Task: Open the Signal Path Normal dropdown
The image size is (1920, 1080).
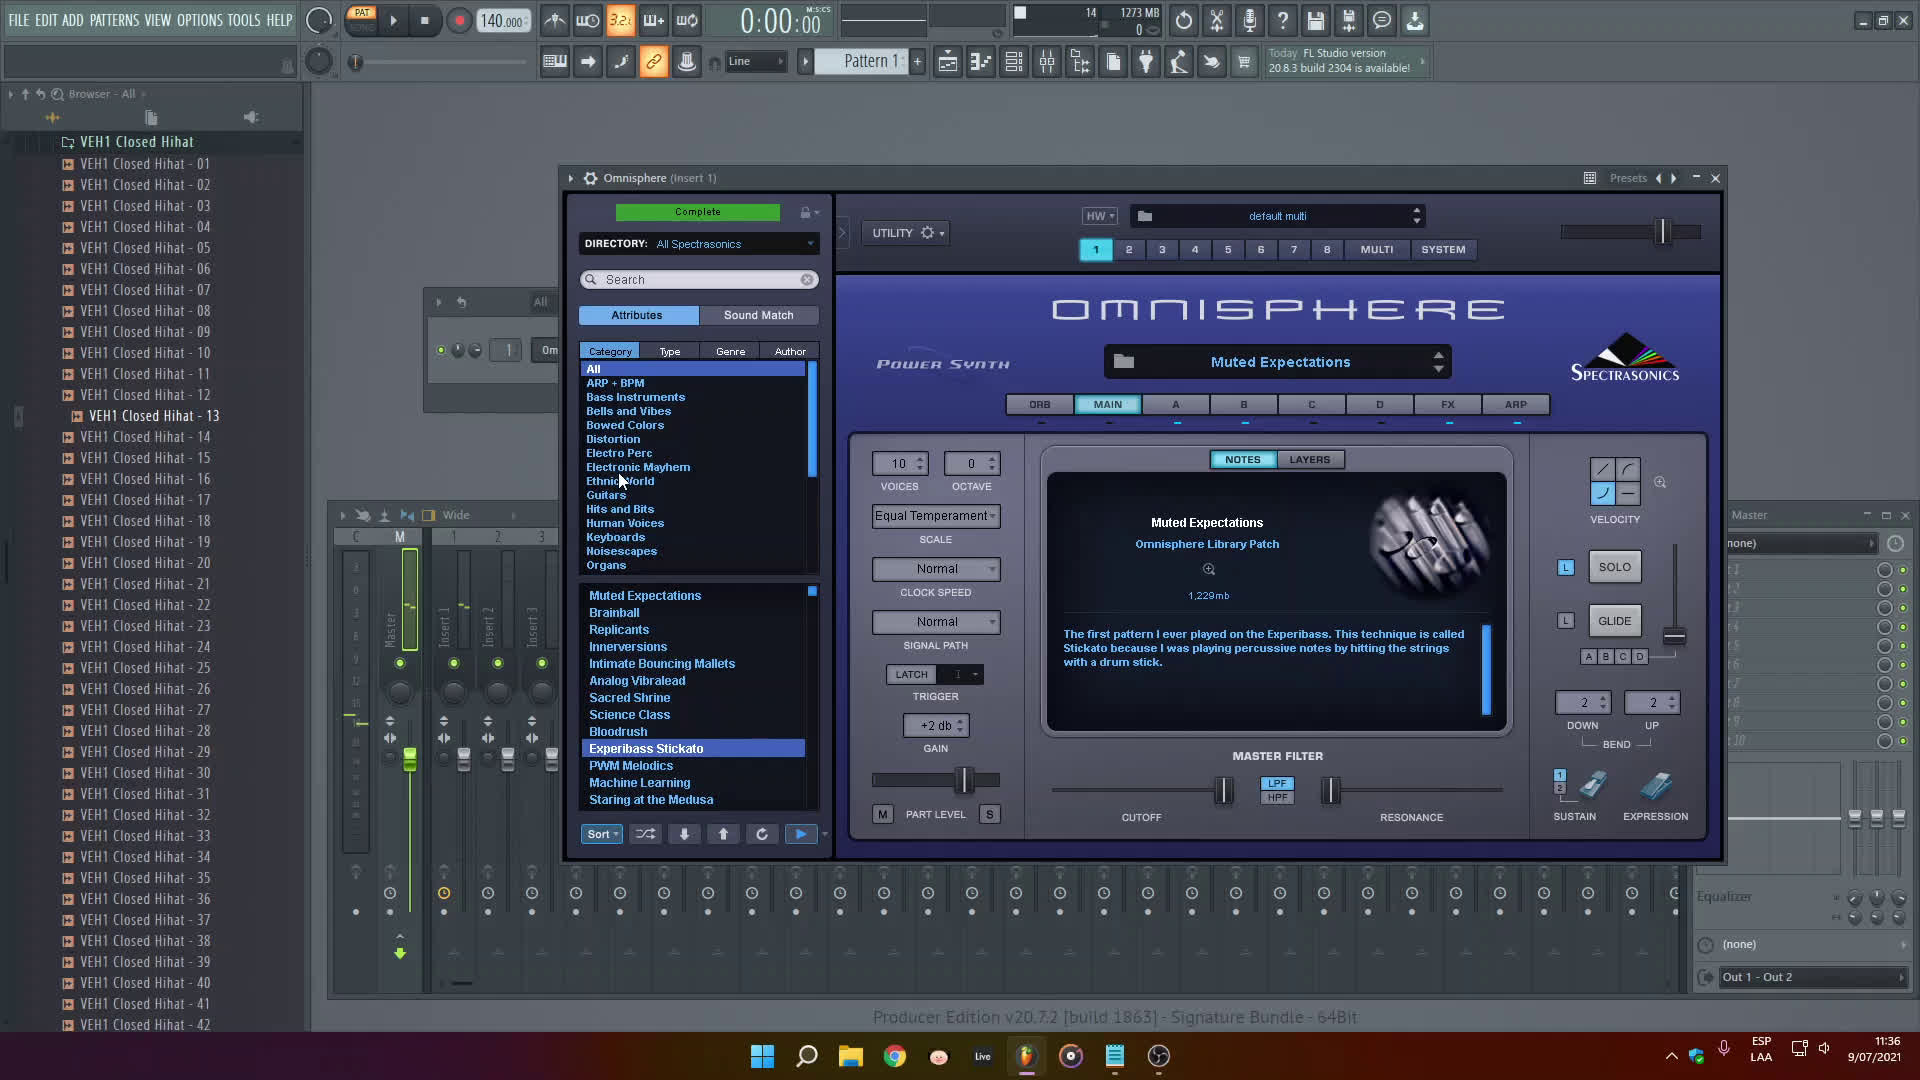Action: [x=936, y=622]
